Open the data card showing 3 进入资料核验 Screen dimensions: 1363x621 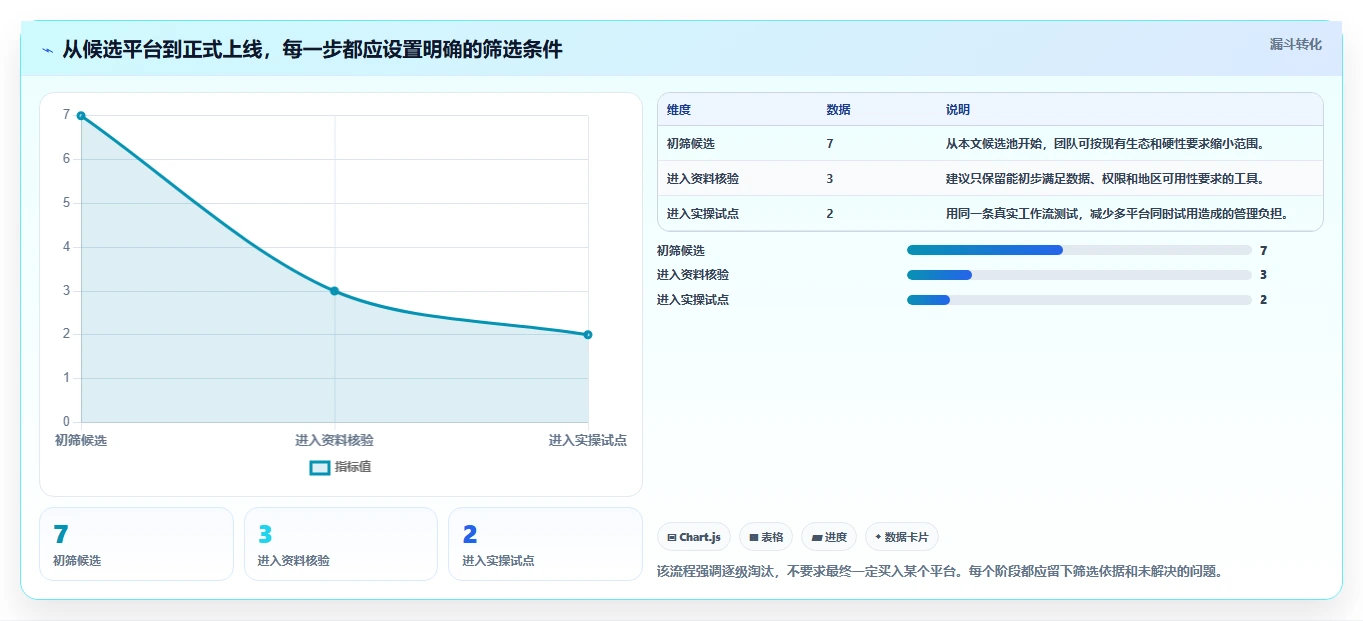pos(341,544)
